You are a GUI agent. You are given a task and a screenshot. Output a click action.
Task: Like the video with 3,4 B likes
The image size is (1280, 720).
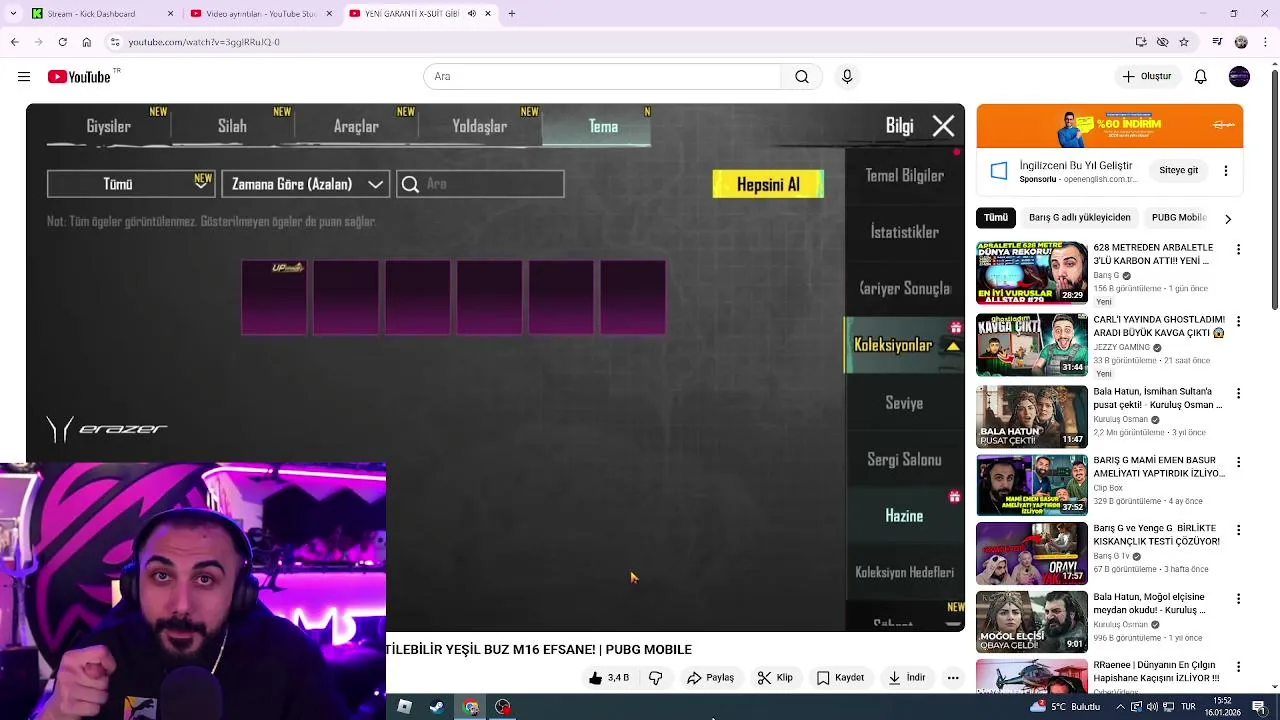click(608, 678)
